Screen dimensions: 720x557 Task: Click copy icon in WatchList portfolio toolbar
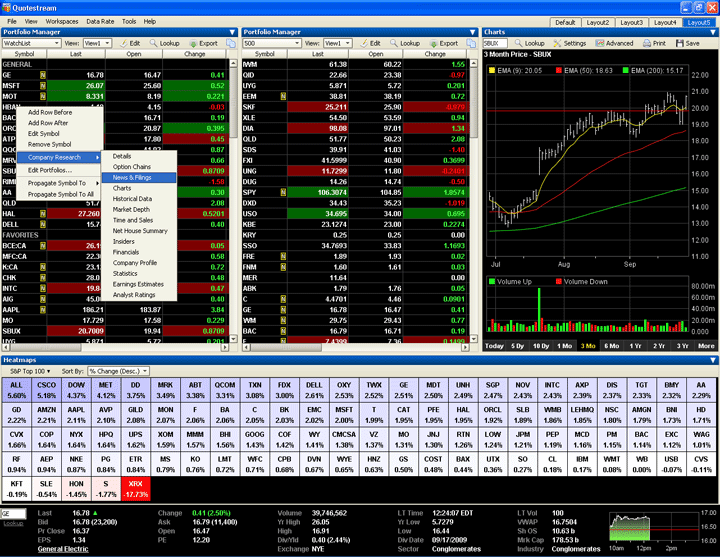[231, 44]
